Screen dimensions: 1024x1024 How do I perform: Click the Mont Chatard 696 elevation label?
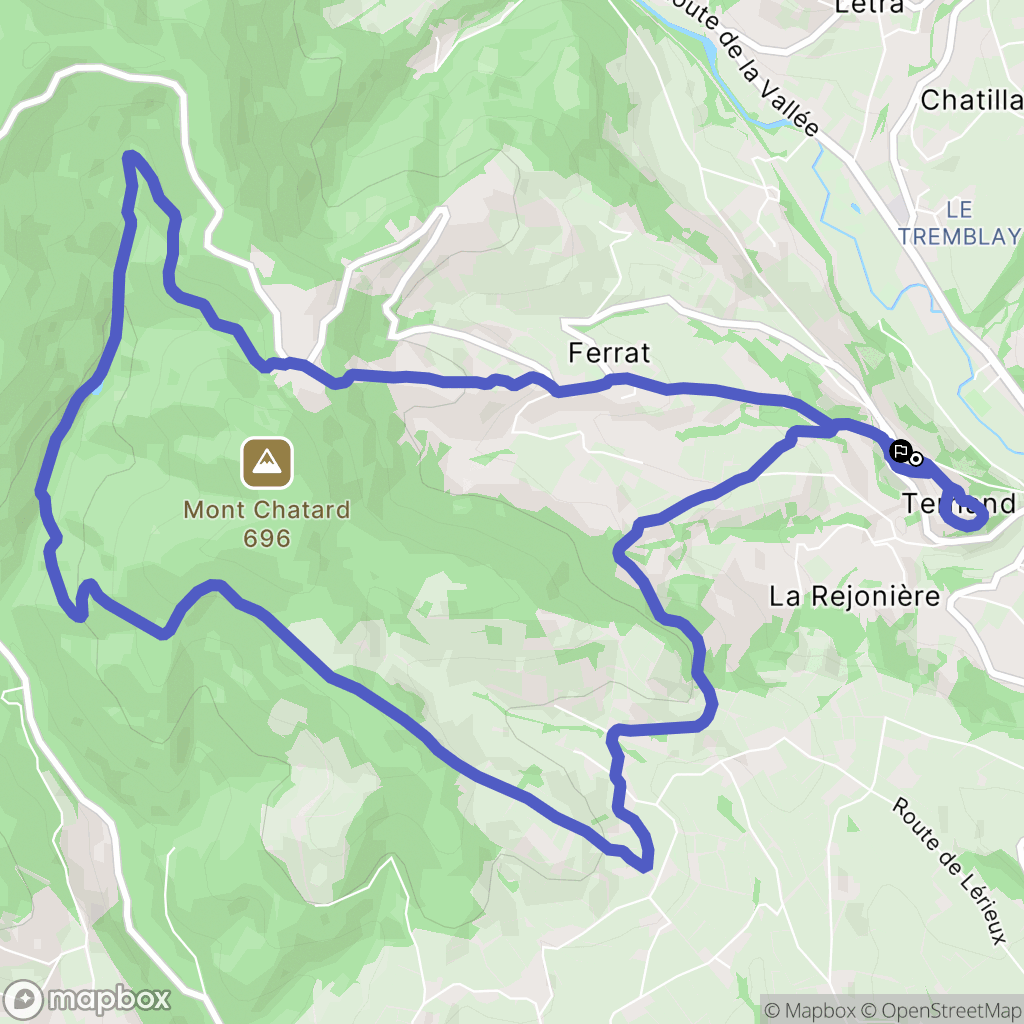tap(266, 524)
